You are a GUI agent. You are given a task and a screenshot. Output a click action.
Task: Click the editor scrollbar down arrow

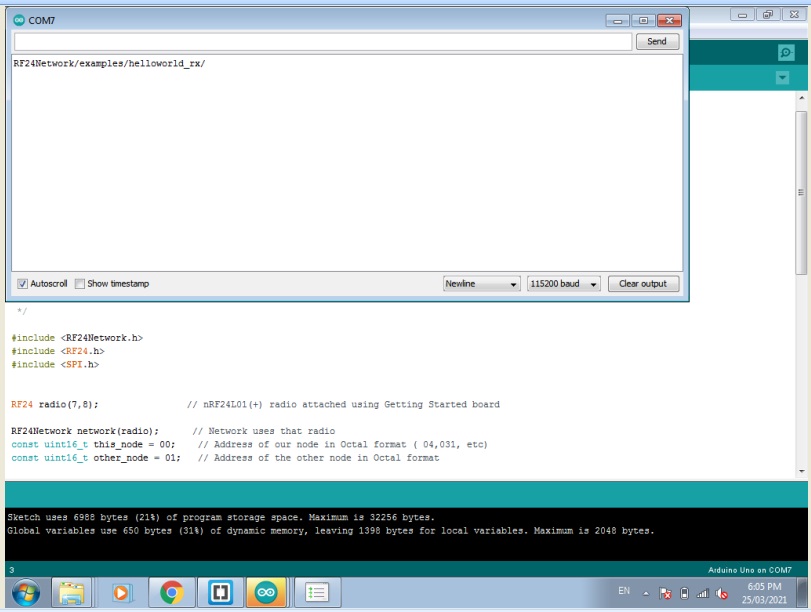801,471
